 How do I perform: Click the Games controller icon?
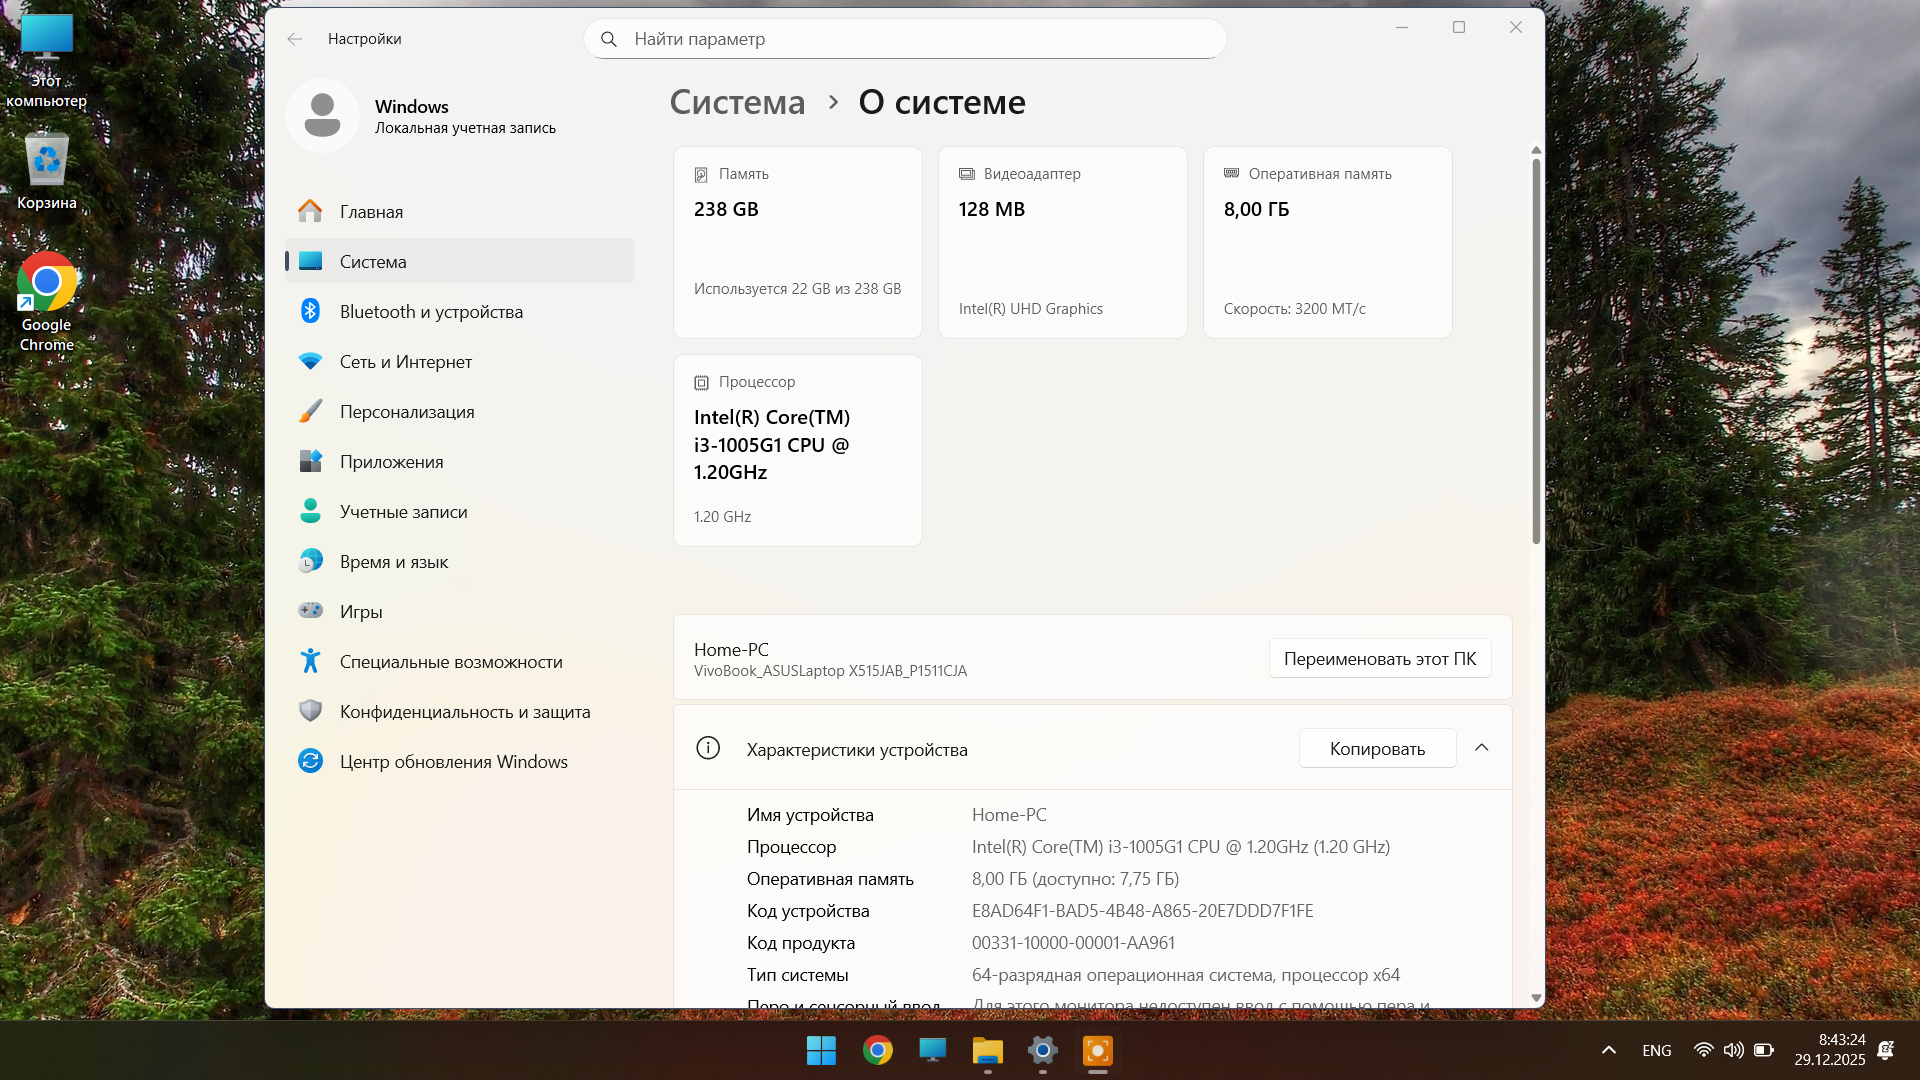point(310,611)
